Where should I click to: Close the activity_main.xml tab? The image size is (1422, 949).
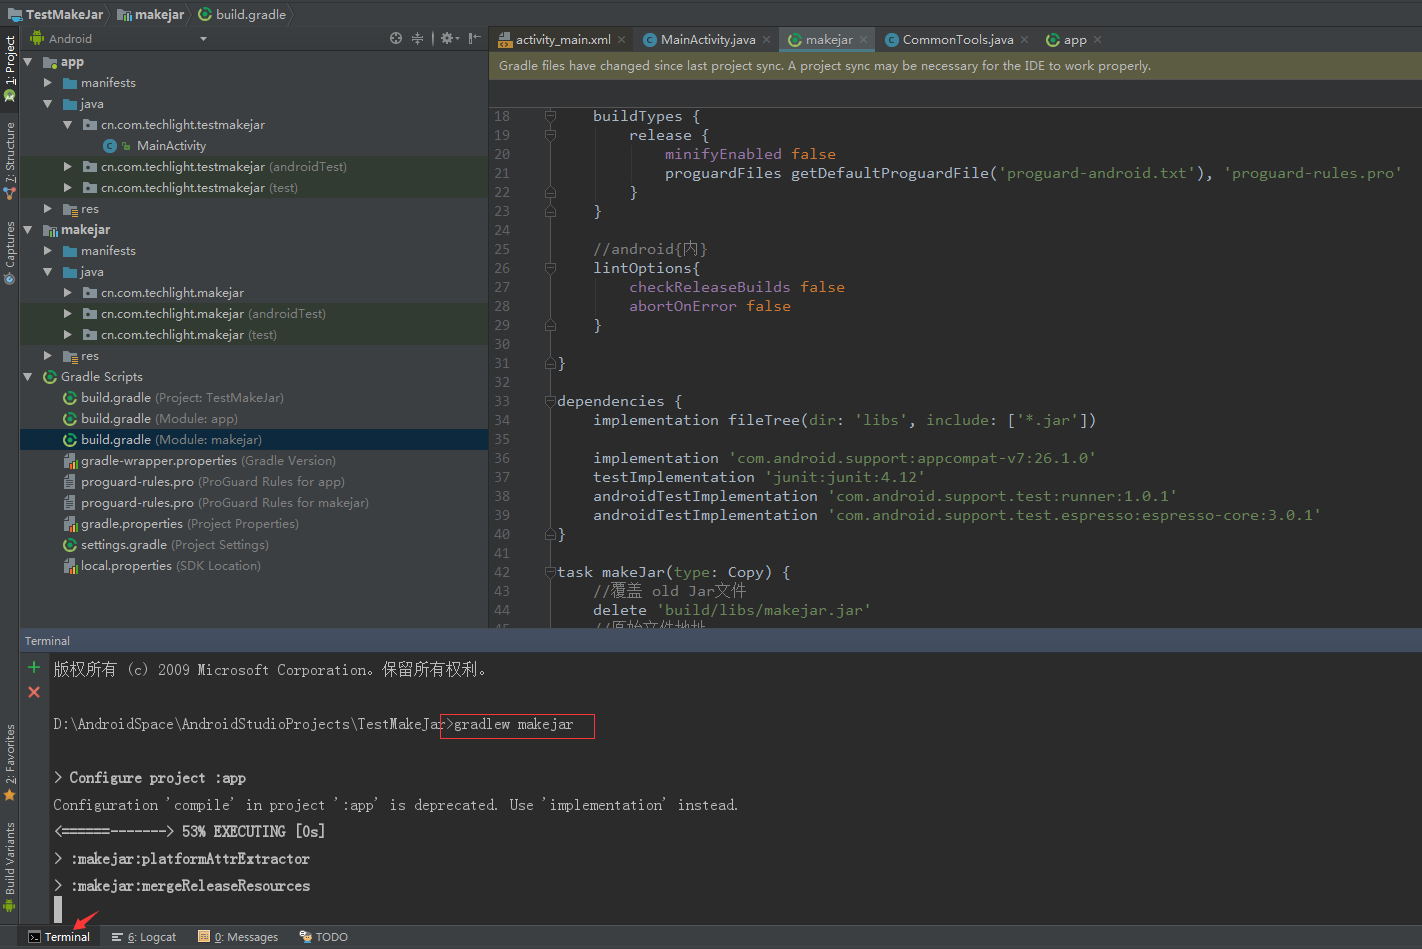point(622,40)
